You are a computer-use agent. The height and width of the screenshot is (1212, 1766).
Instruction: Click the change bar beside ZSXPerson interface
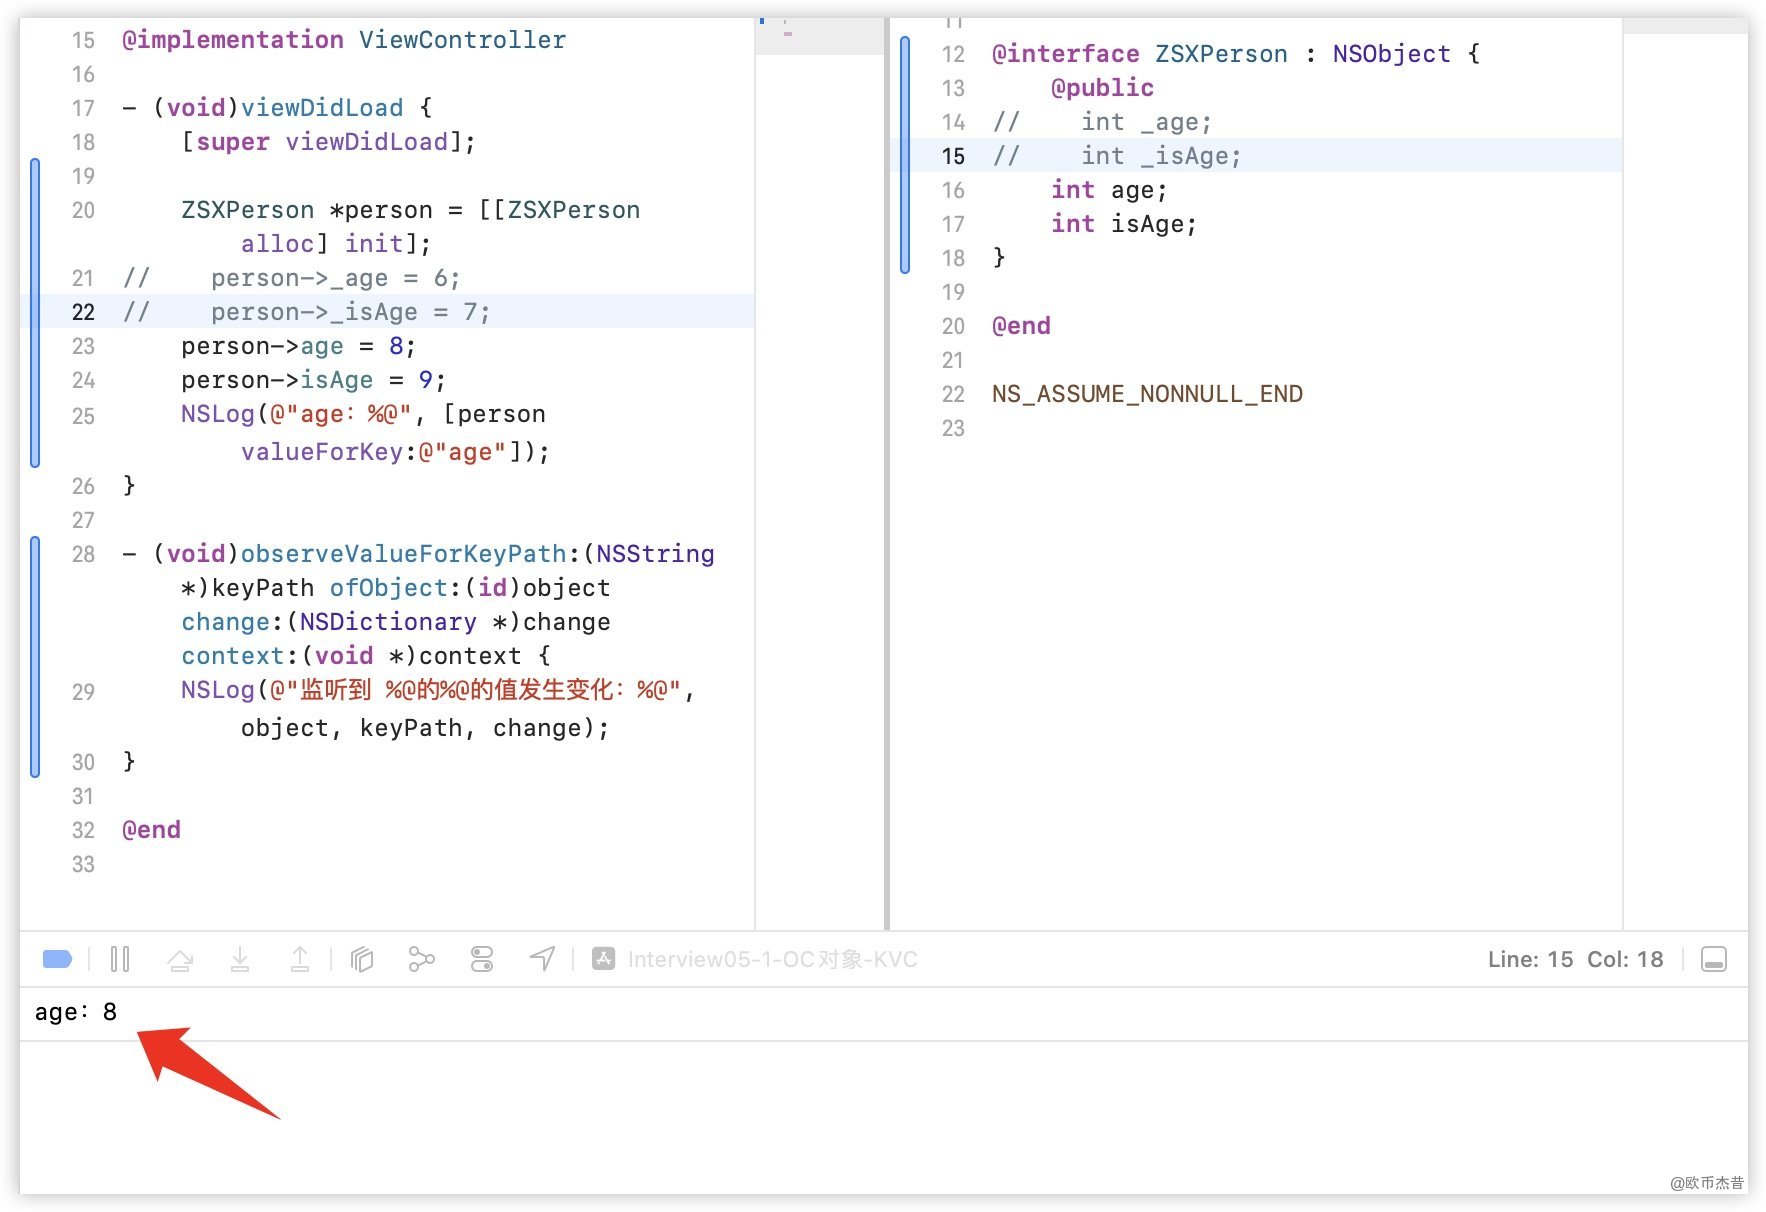click(905, 155)
